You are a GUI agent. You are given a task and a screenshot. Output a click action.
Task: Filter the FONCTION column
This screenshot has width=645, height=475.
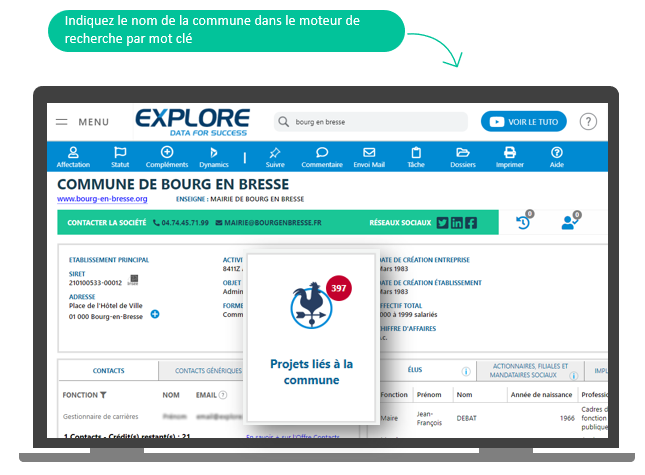103,395
